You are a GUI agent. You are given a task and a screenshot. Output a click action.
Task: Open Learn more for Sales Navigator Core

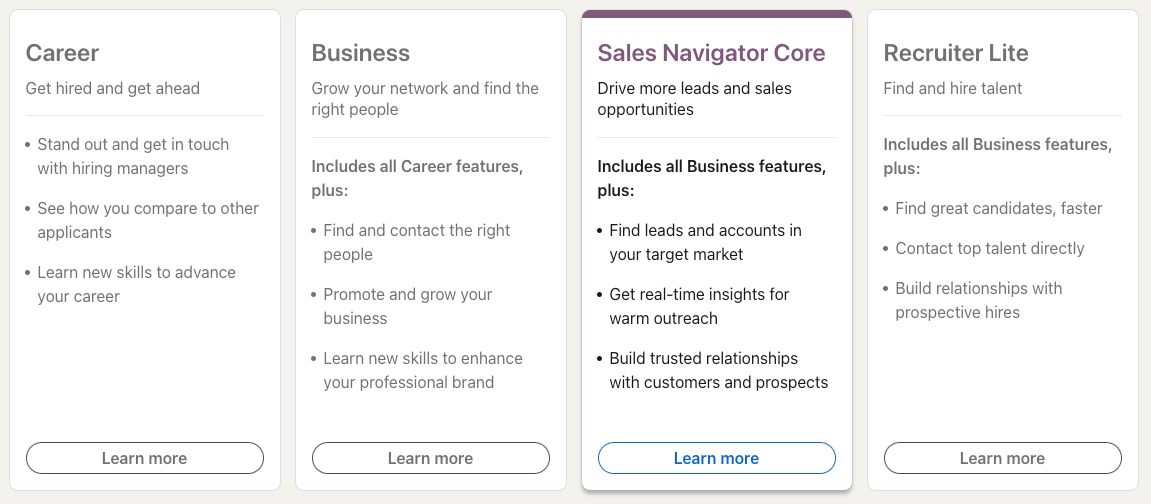[x=716, y=458]
